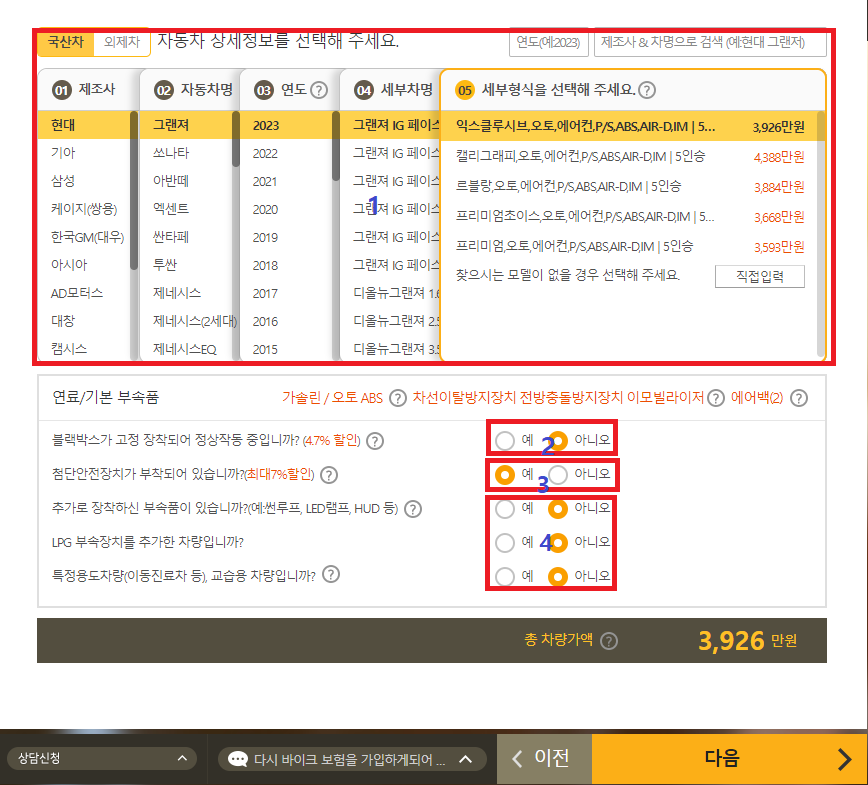The width and height of the screenshot is (868, 785).
Task: Select trim 캘리그래피 4,388만원
Action: [630, 157]
